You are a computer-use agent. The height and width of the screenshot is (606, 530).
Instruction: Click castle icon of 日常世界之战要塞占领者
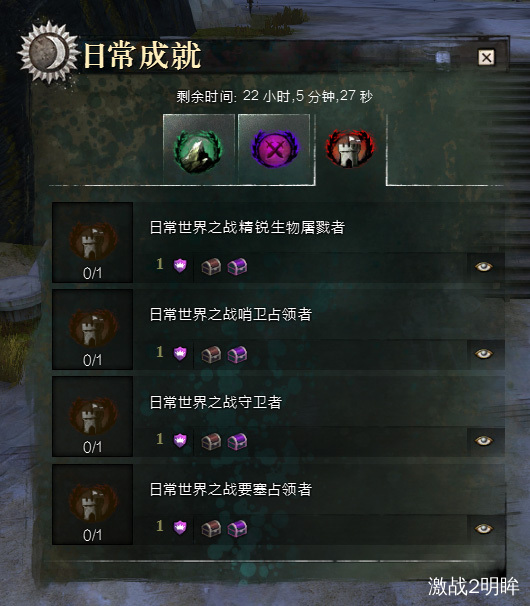coord(93,502)
